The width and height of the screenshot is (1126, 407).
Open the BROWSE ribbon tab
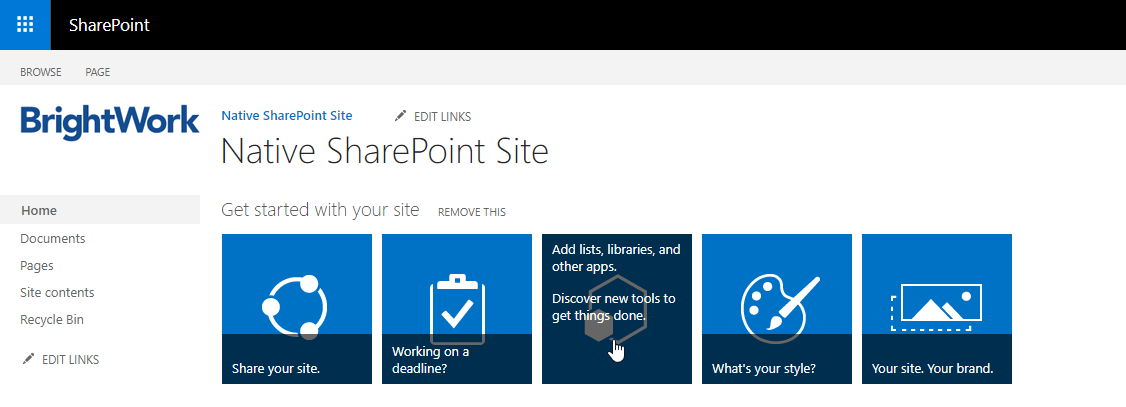(41, 72)
